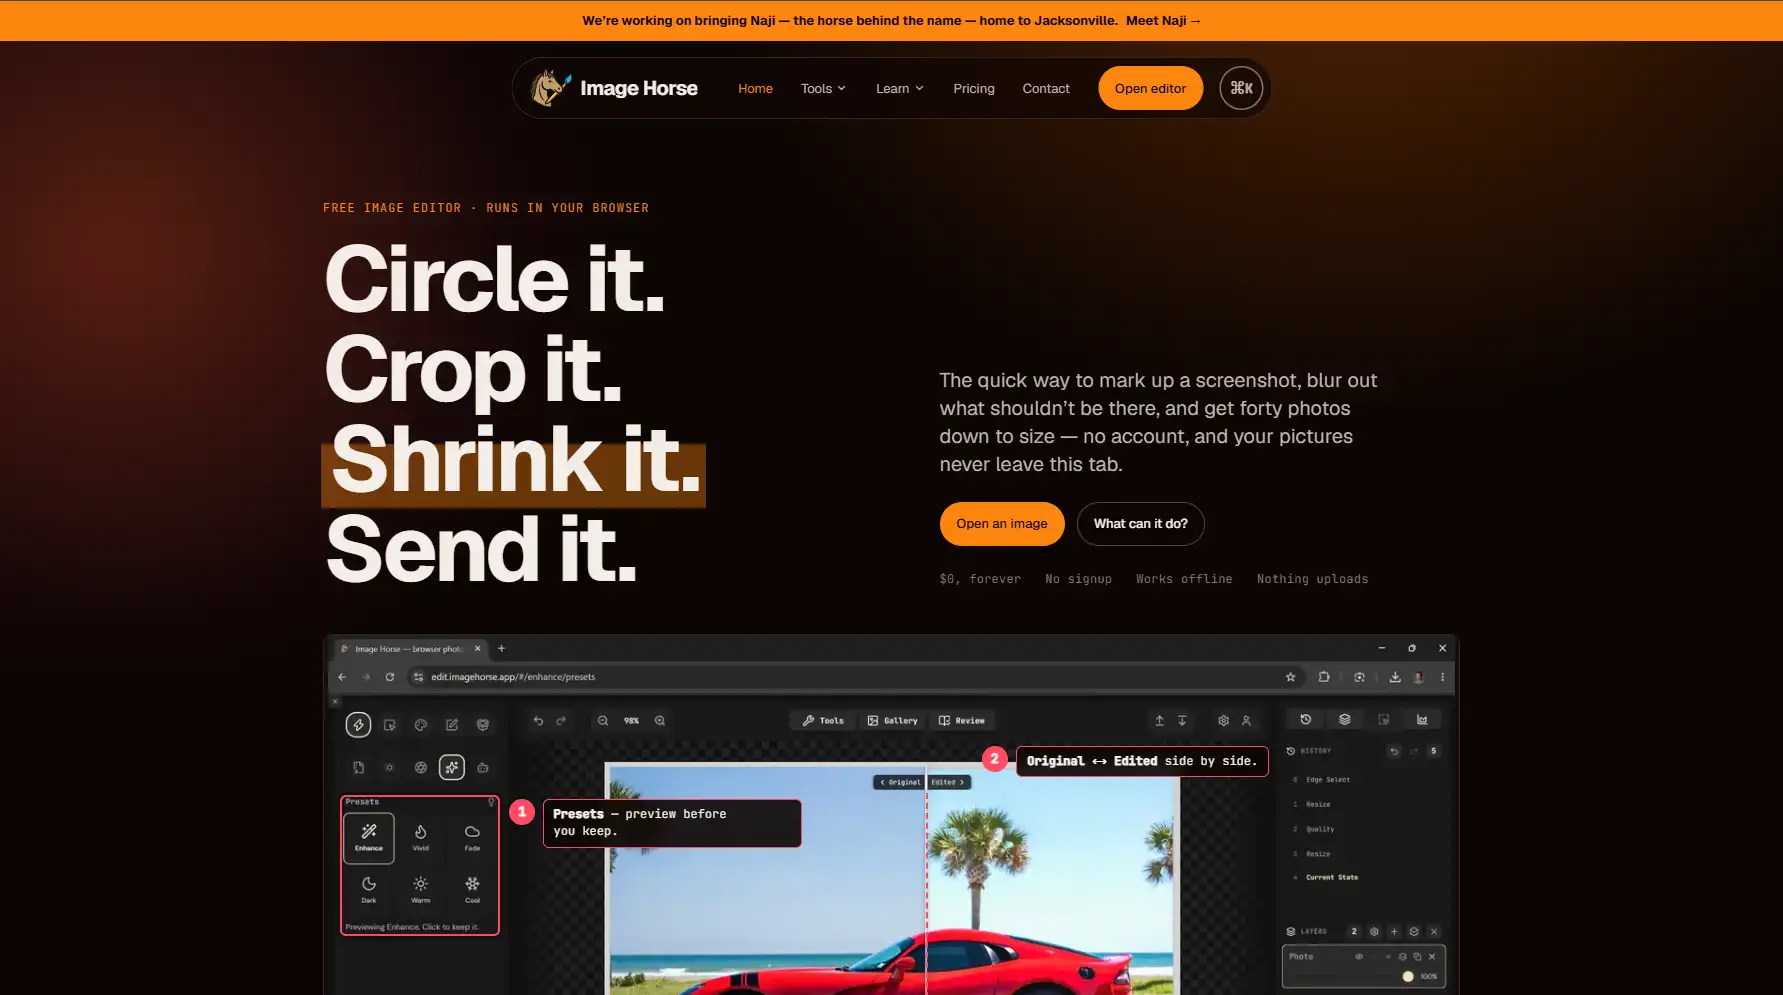This screenshot has width=1783, height=995.
Task: Follow the Meet Naji banner link
Action: click(x=1163, y=20)
